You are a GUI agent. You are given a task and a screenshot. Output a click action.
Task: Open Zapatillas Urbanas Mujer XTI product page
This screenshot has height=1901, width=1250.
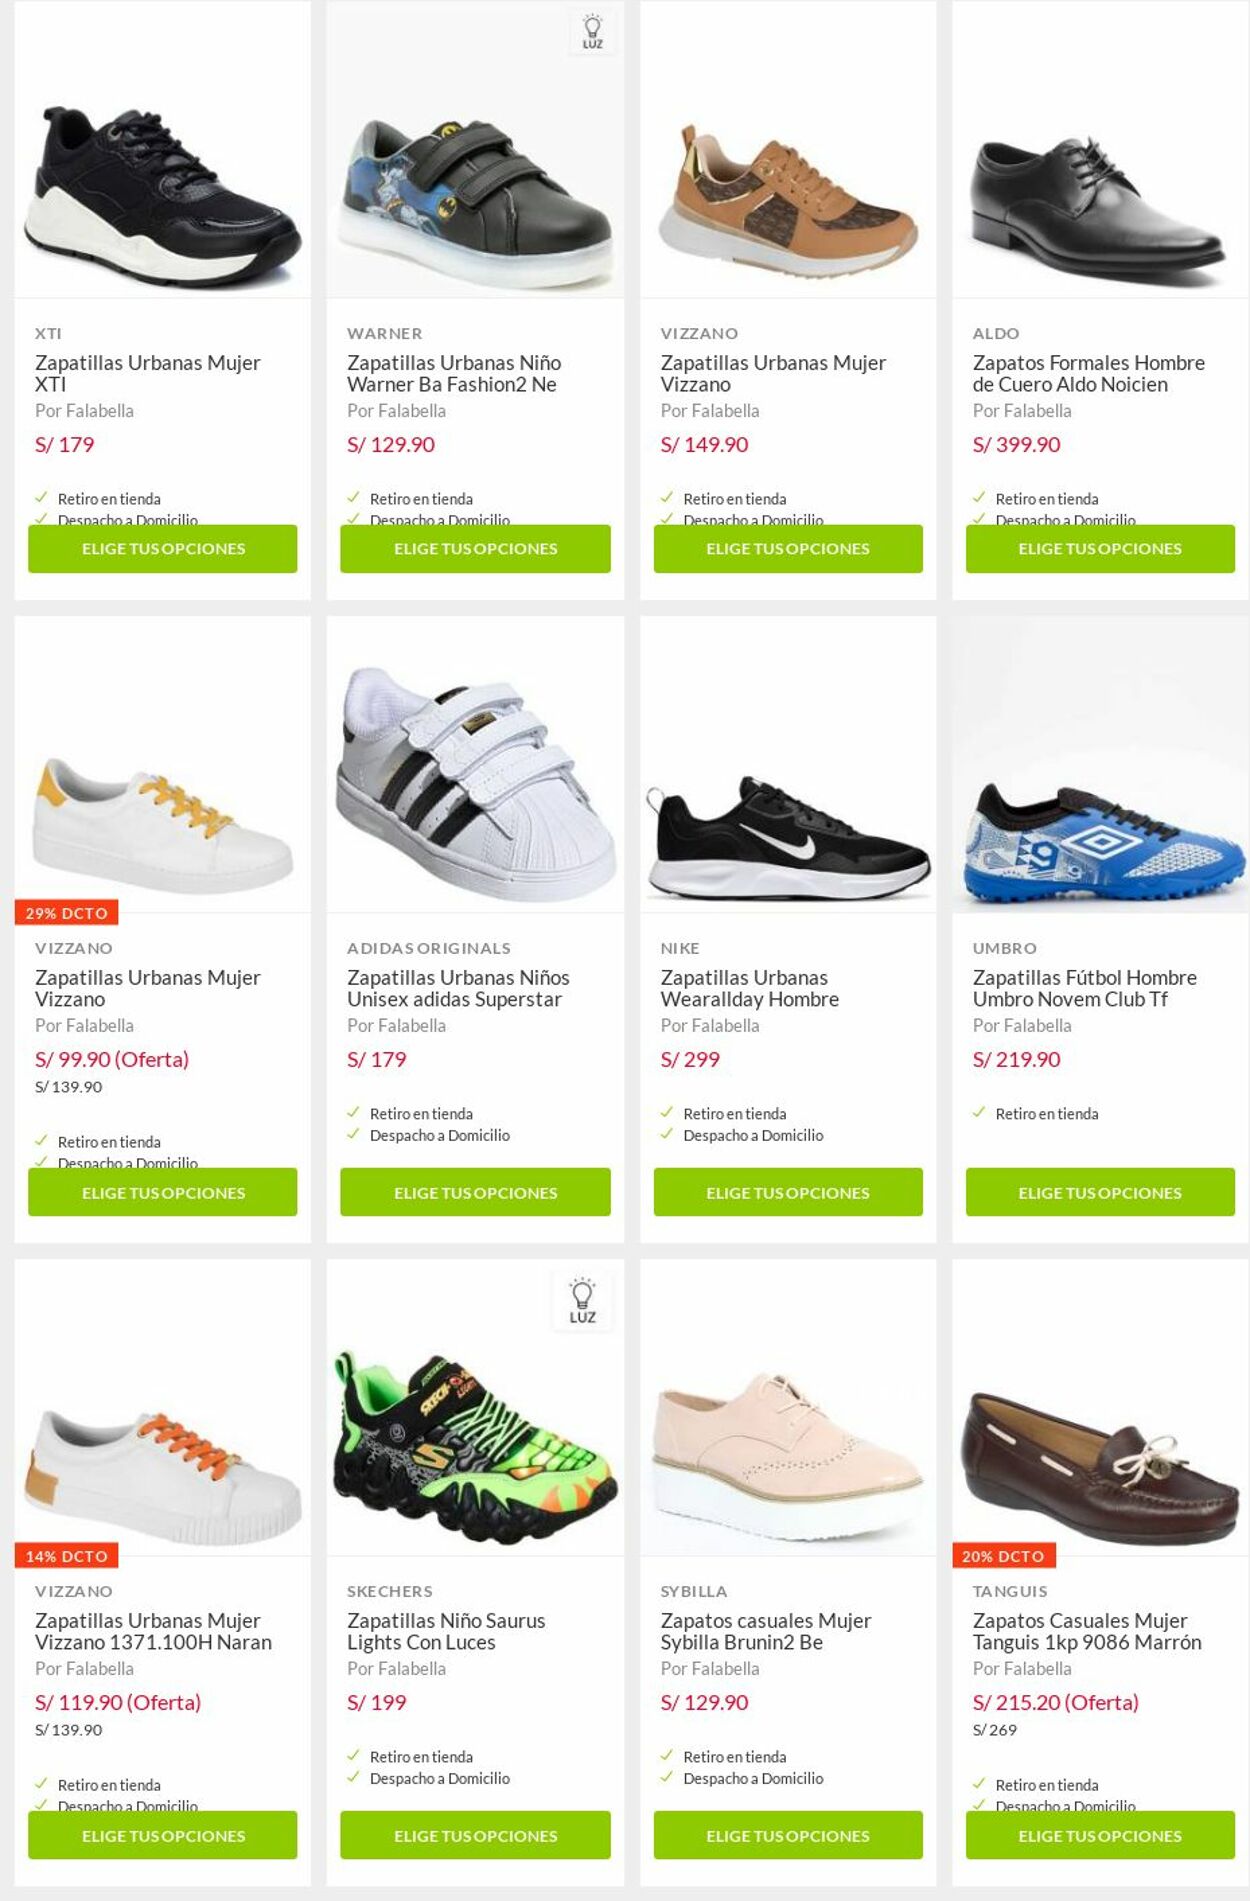point(148,373)
